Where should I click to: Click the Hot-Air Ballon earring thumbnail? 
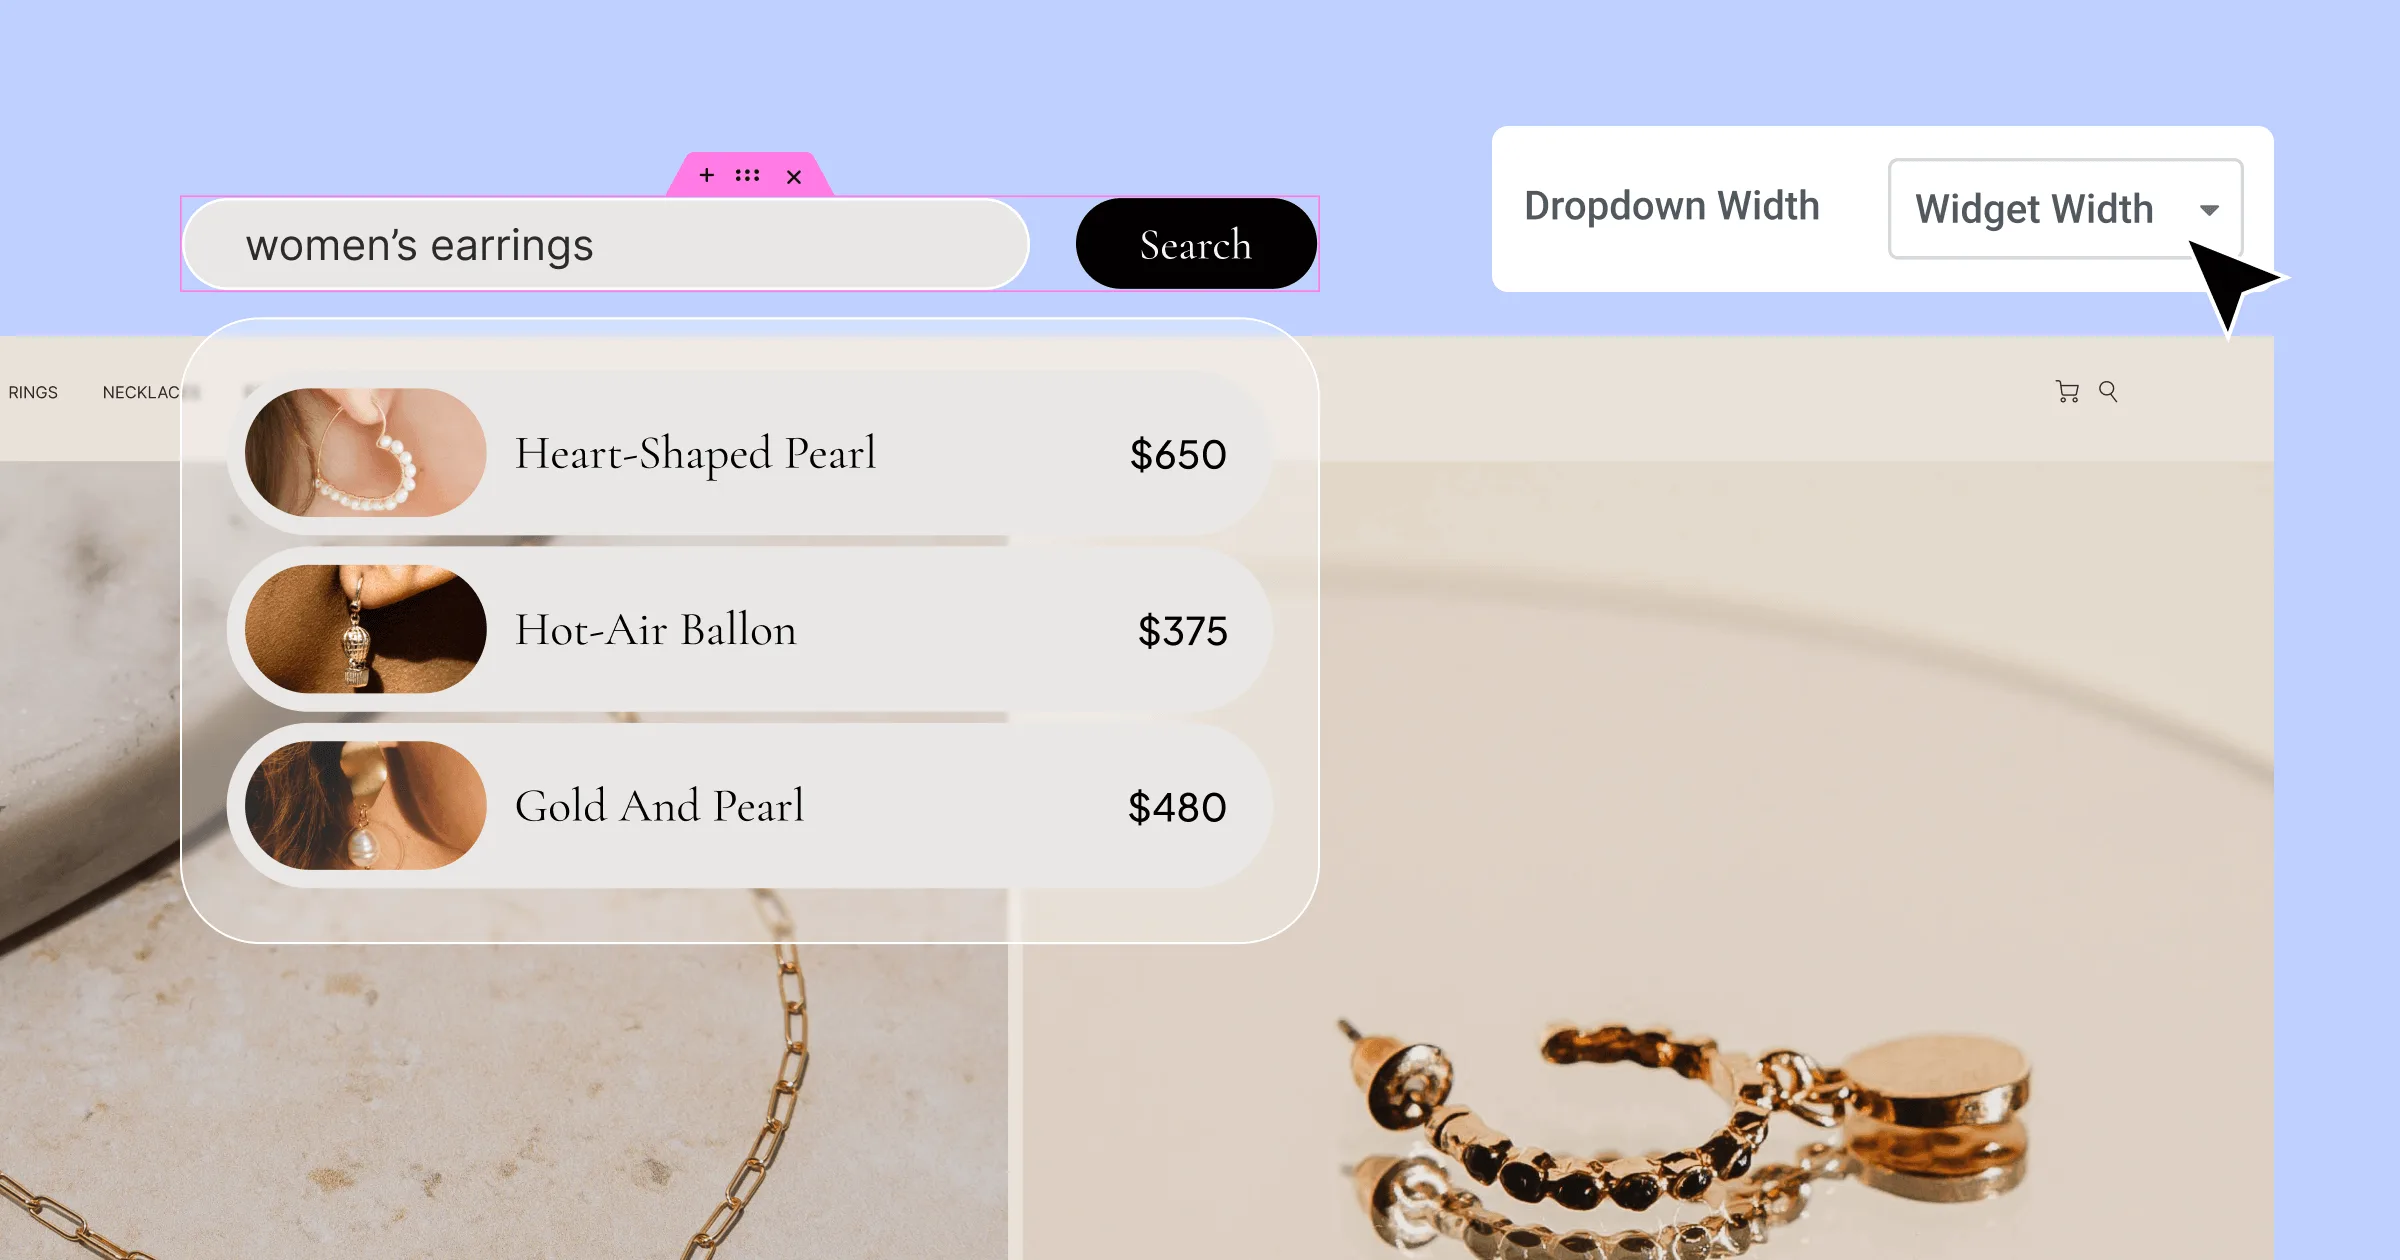point(366,629)
